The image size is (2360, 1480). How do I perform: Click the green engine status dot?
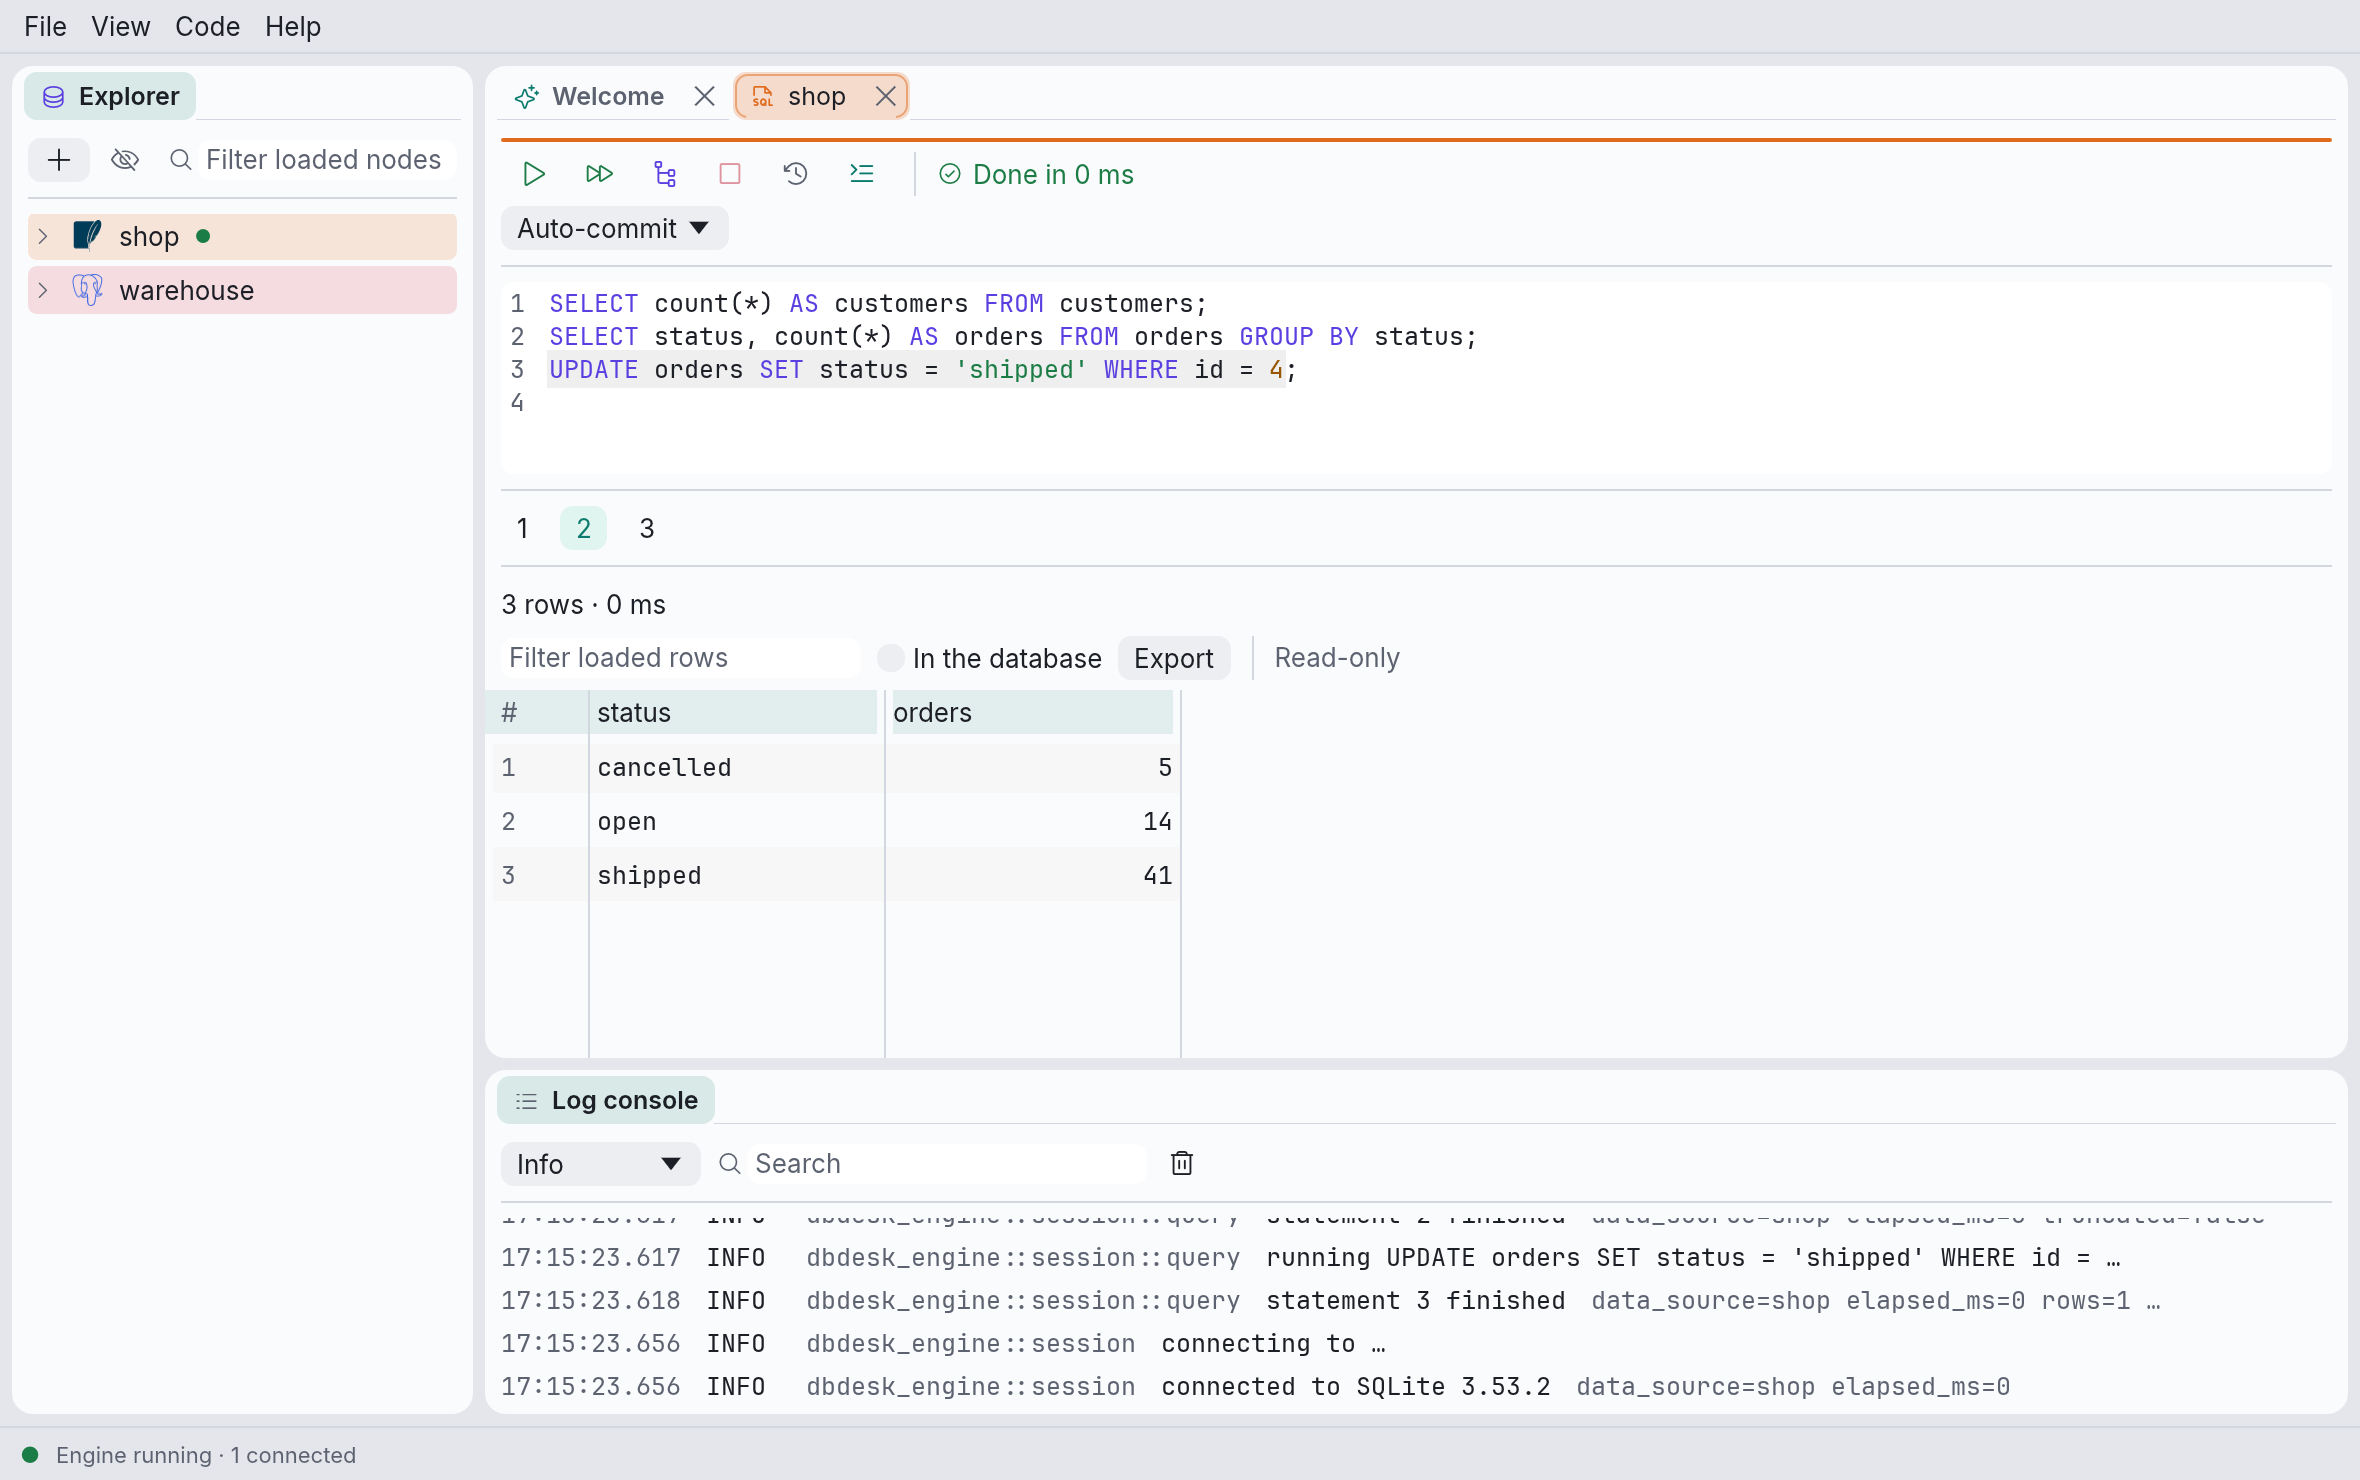click(30, 1455)
